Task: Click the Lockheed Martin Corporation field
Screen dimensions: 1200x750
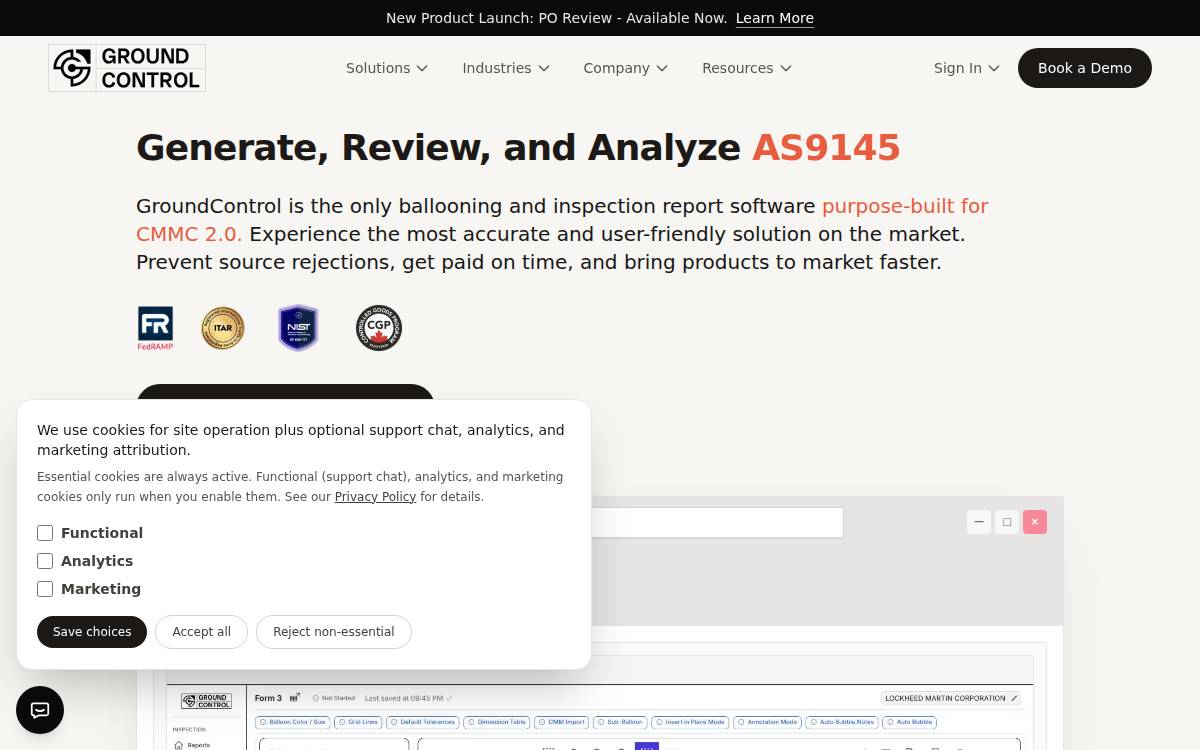Action: 952,698
